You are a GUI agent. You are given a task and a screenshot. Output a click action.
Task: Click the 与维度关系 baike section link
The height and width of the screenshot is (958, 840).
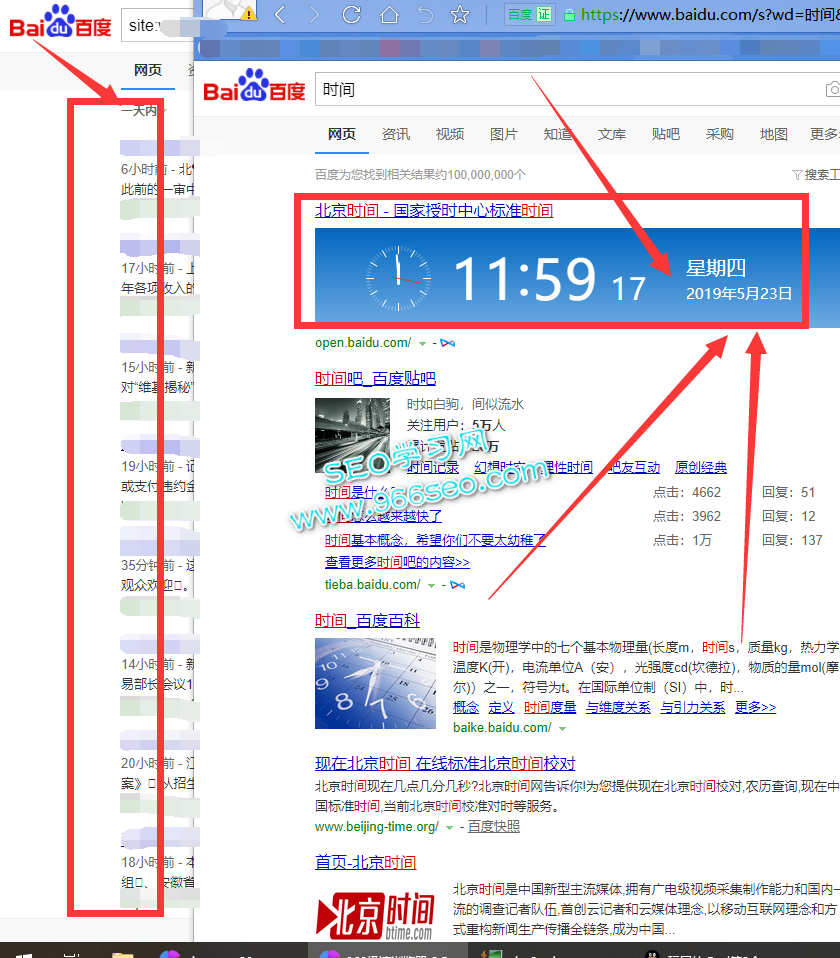[618, 708]
